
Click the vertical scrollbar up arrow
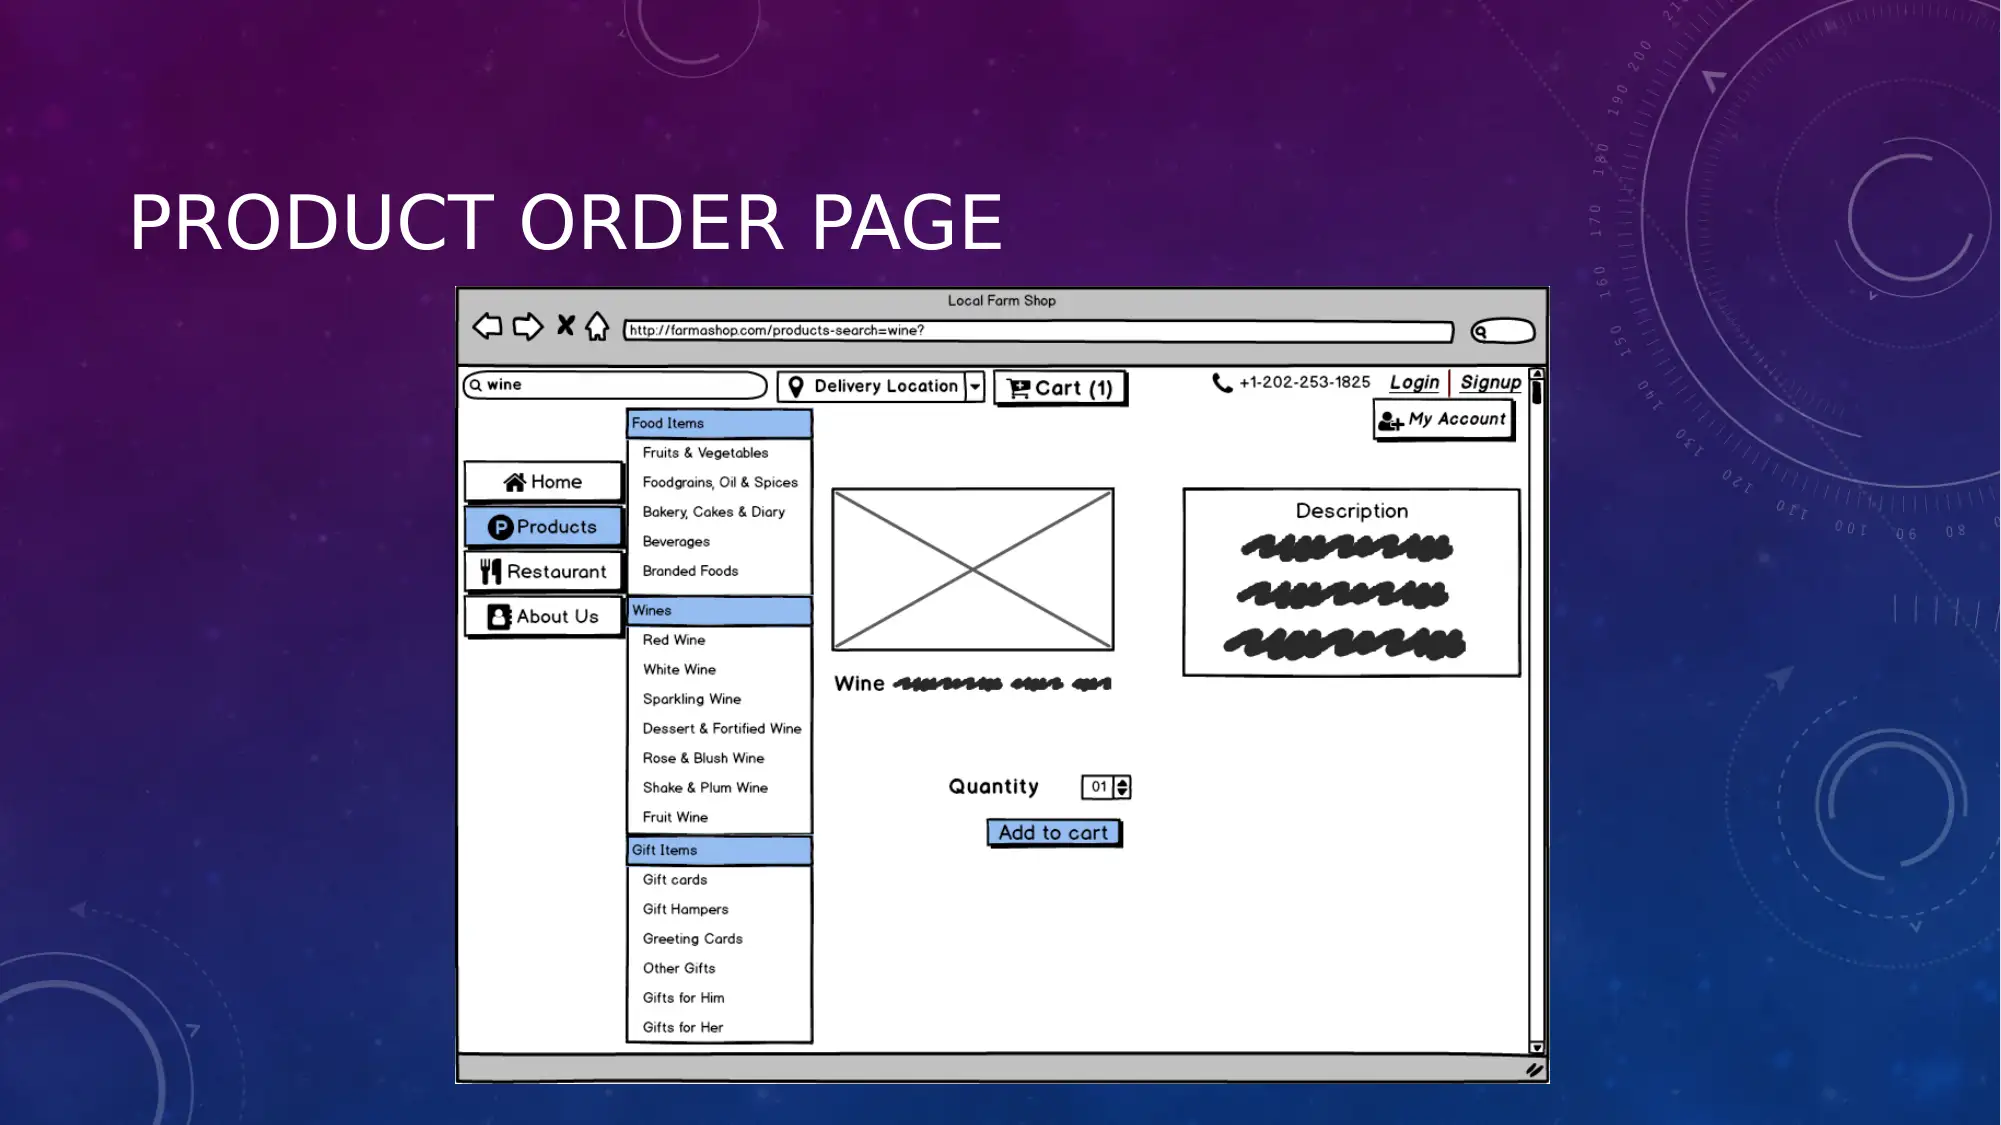1537,373
